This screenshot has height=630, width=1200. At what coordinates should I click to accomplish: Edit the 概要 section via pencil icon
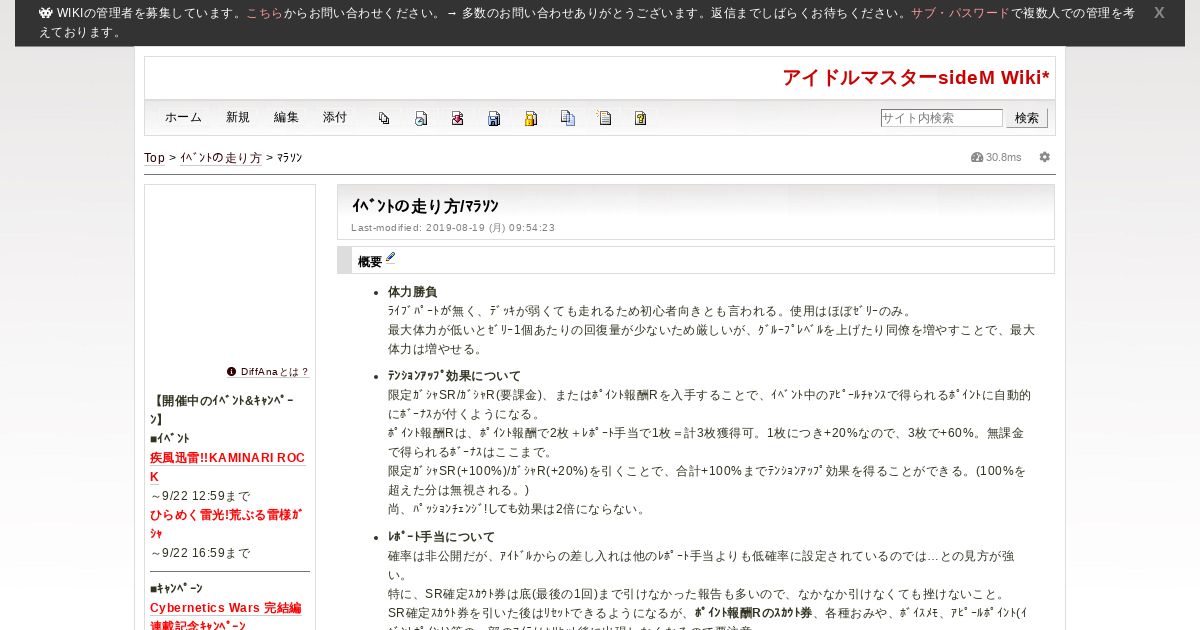(x=390, y=258)
